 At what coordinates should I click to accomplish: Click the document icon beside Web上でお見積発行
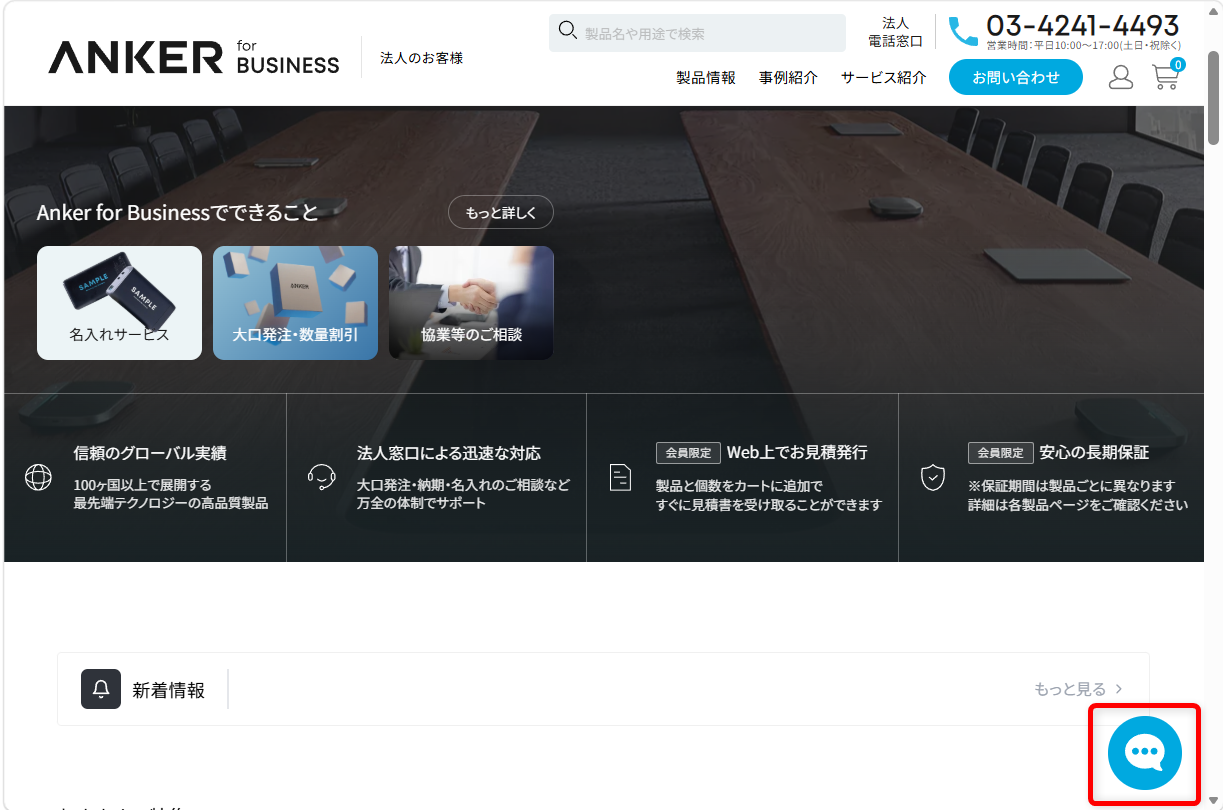[620, 477]
